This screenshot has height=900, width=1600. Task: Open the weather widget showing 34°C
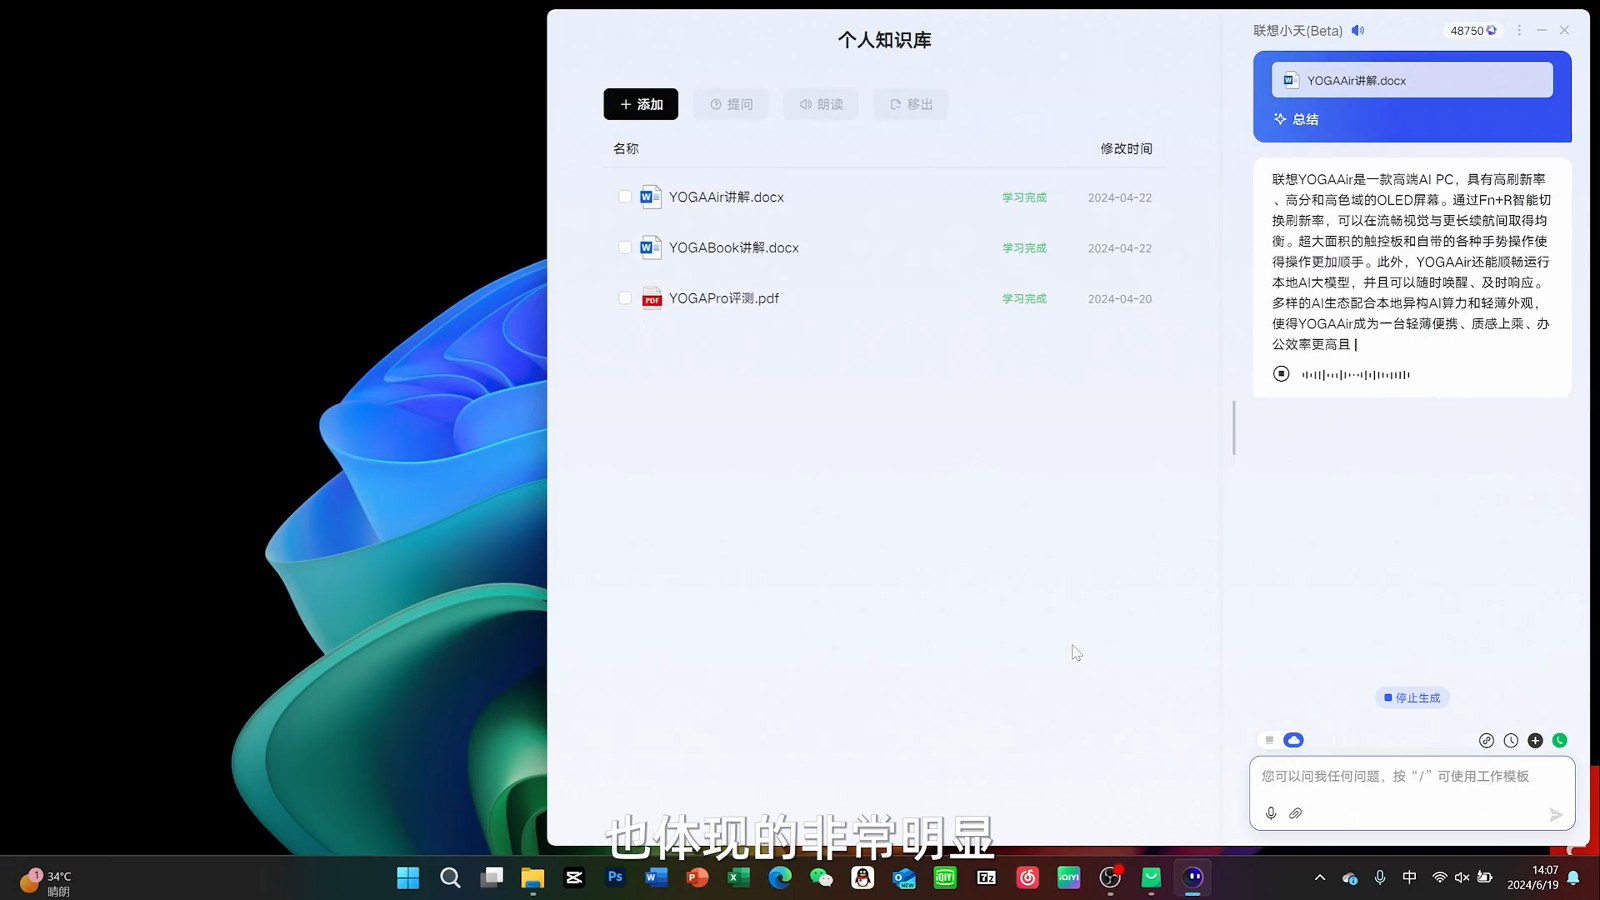(46, 882)
